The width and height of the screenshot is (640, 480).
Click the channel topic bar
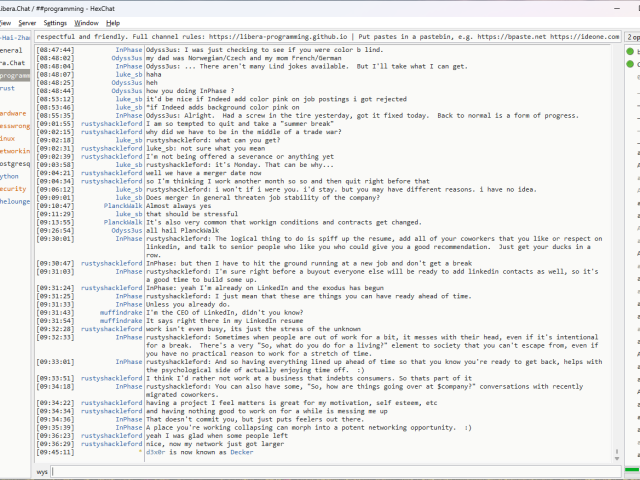pyautogui.click(x=330, y=35)
